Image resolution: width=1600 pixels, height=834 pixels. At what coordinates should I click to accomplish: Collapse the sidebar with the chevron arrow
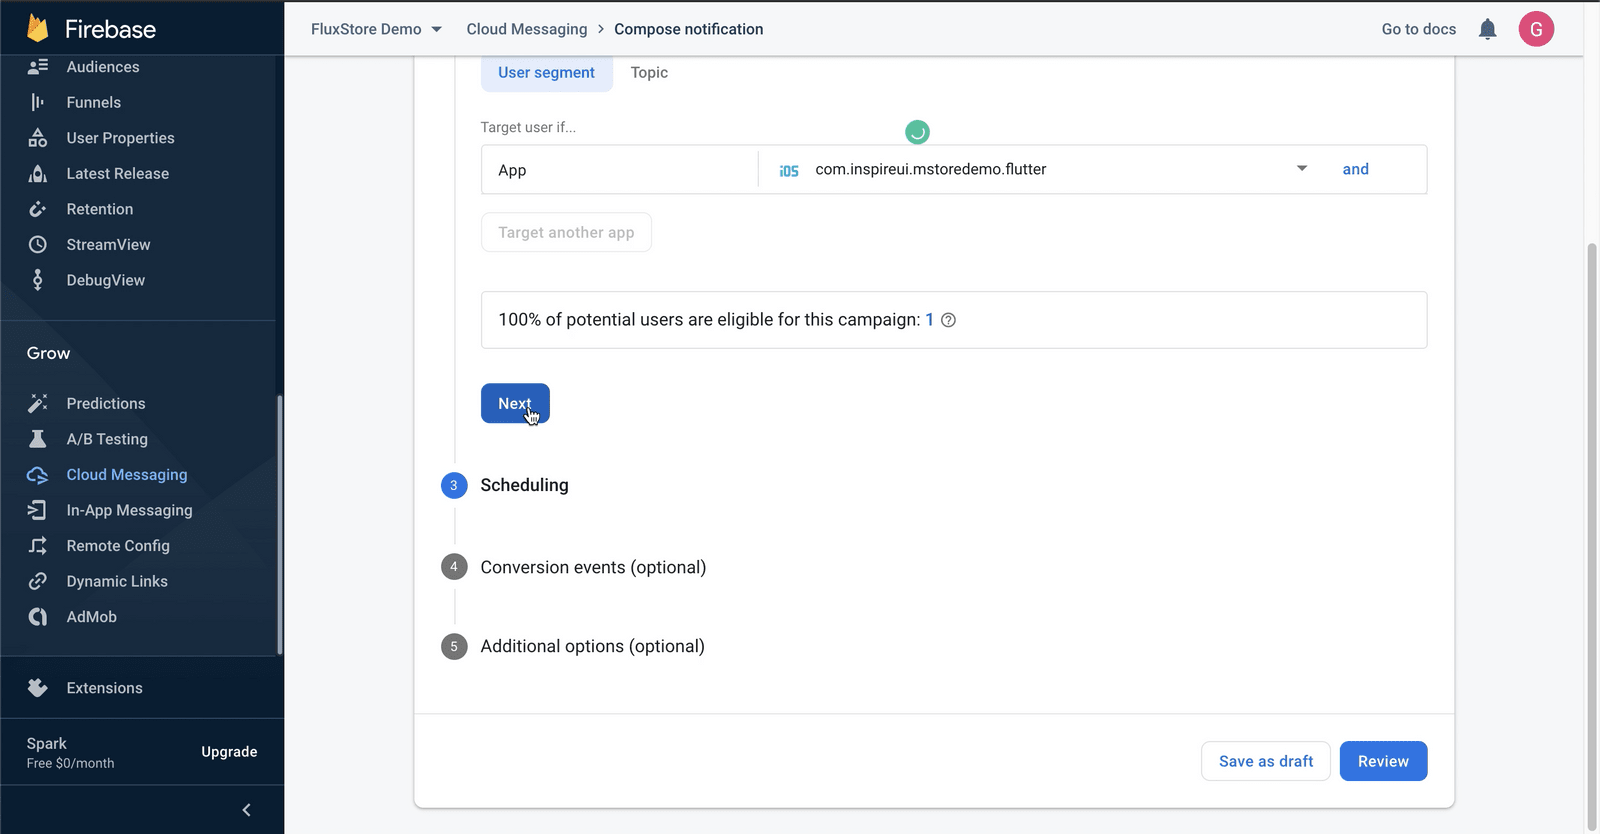click(x=246, y=810)
